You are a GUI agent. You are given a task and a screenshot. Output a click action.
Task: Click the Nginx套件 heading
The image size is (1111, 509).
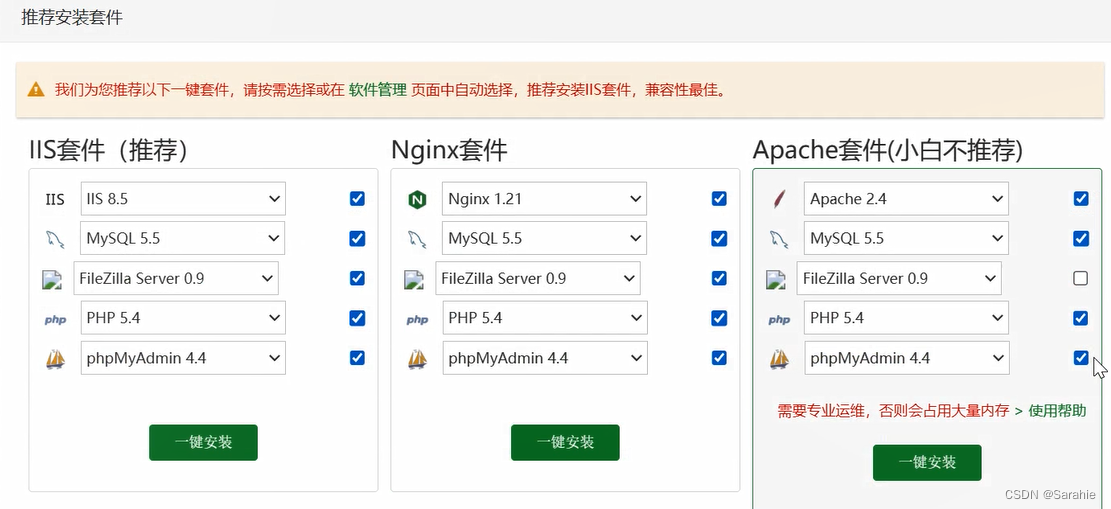[x=449, y=150]
